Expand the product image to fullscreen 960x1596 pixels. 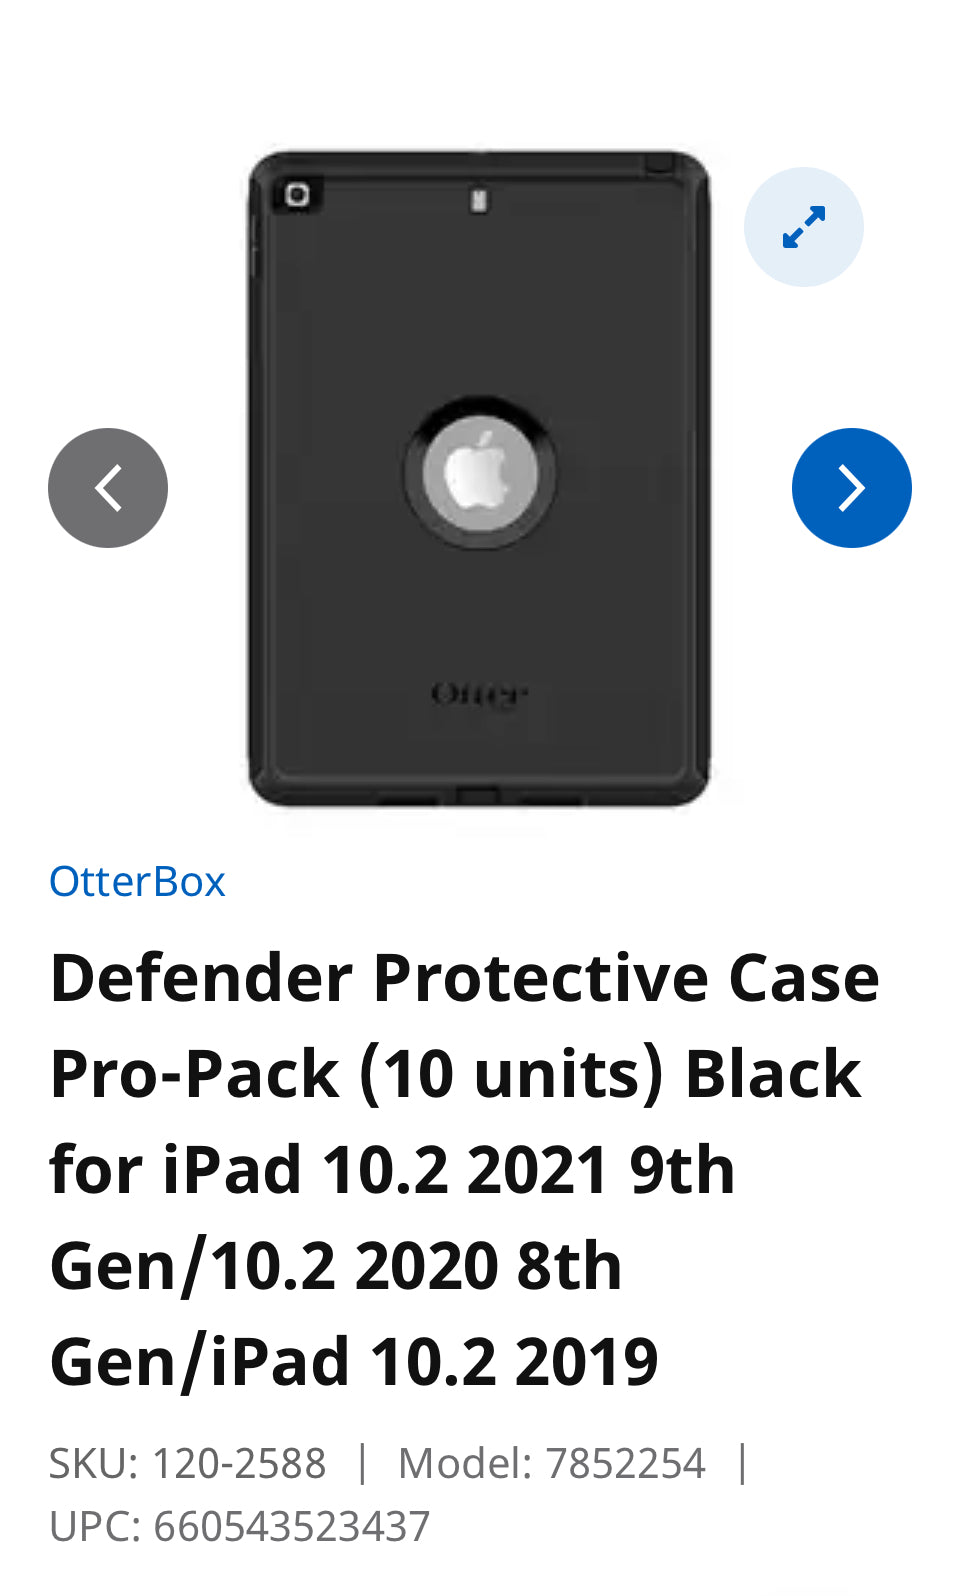(804, 227)
